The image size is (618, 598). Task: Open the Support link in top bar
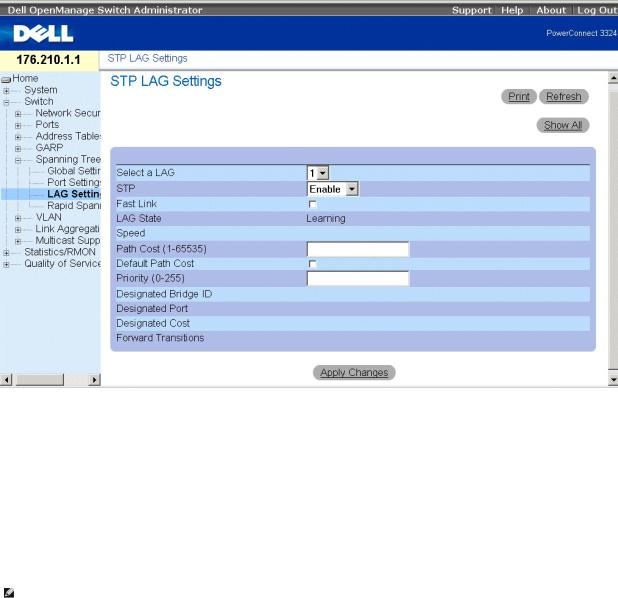[471, 10]
